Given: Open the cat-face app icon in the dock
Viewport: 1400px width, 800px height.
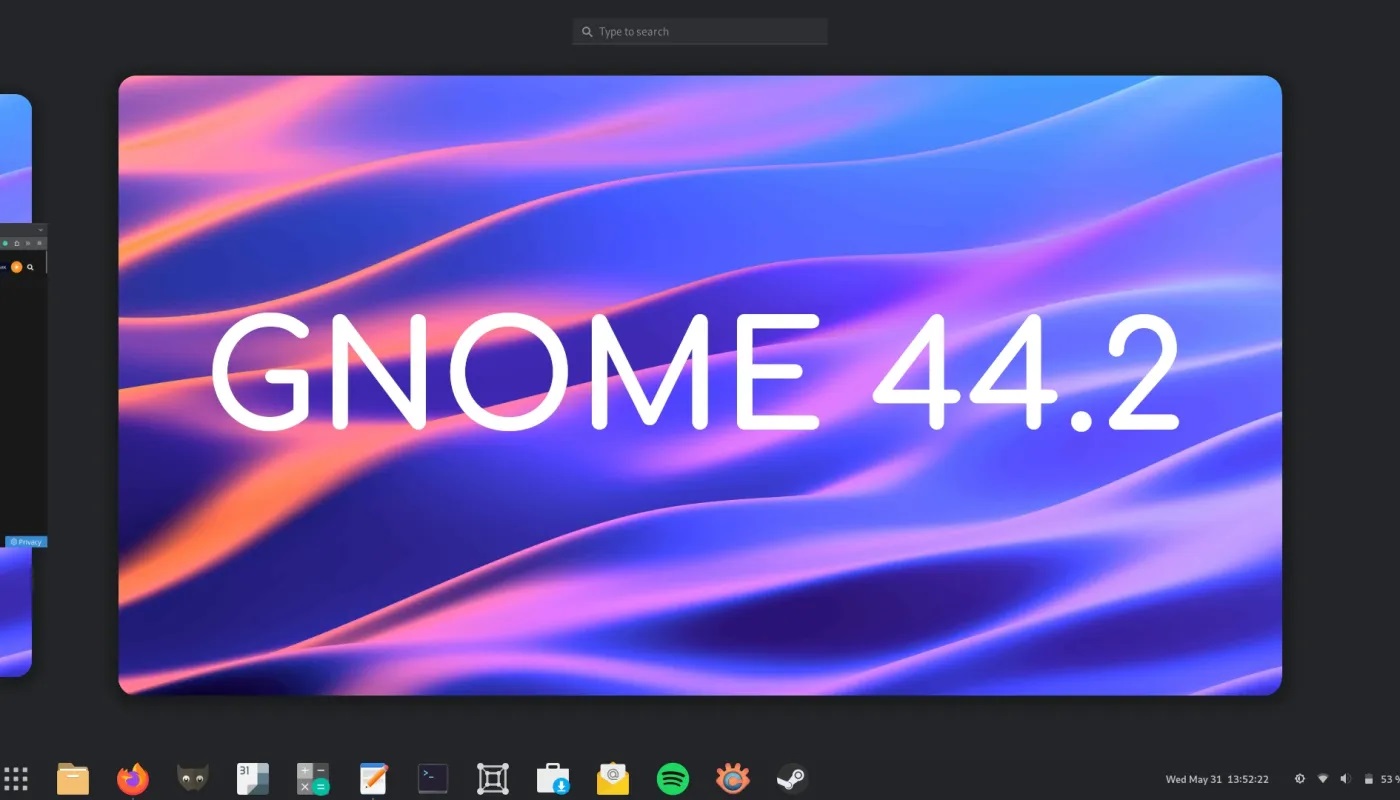Looking at the screenshot, I should coord(192,778).
